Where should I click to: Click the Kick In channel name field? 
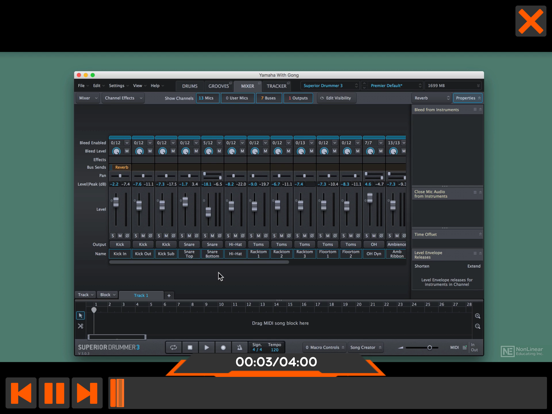[120, 254]
